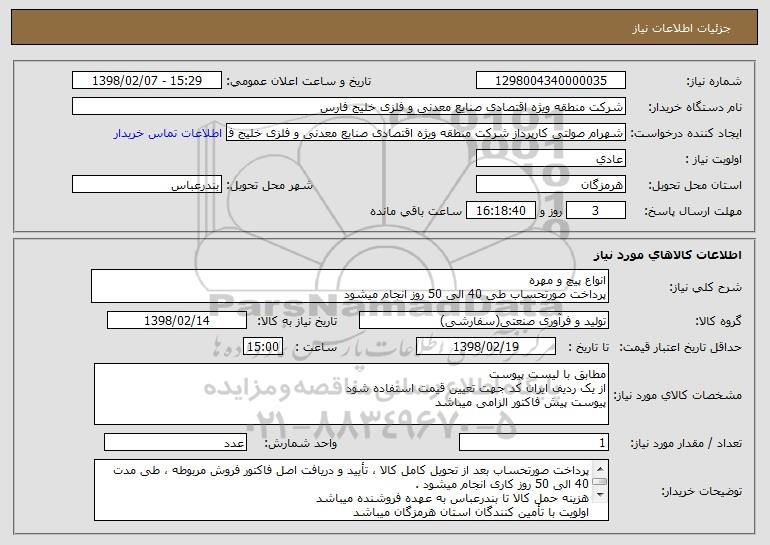Click the quantity field showing 1
Viewport: 770px width, 545px height.
coord(534,442)
